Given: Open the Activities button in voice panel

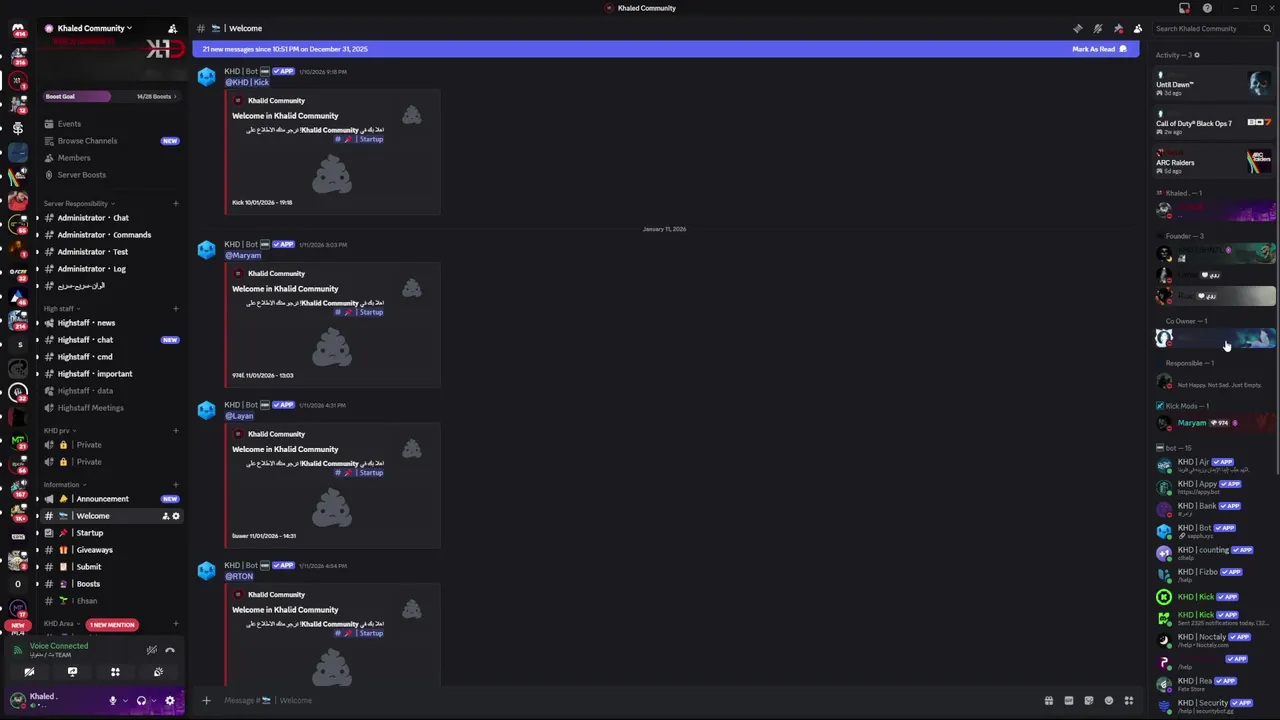Looking at the screenshot, I should [x=115, y=672].
